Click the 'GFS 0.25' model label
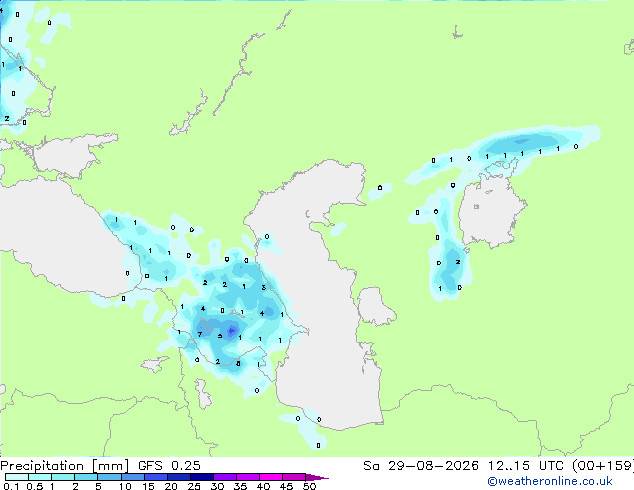634x490 pixels. (x=169, y=466)
